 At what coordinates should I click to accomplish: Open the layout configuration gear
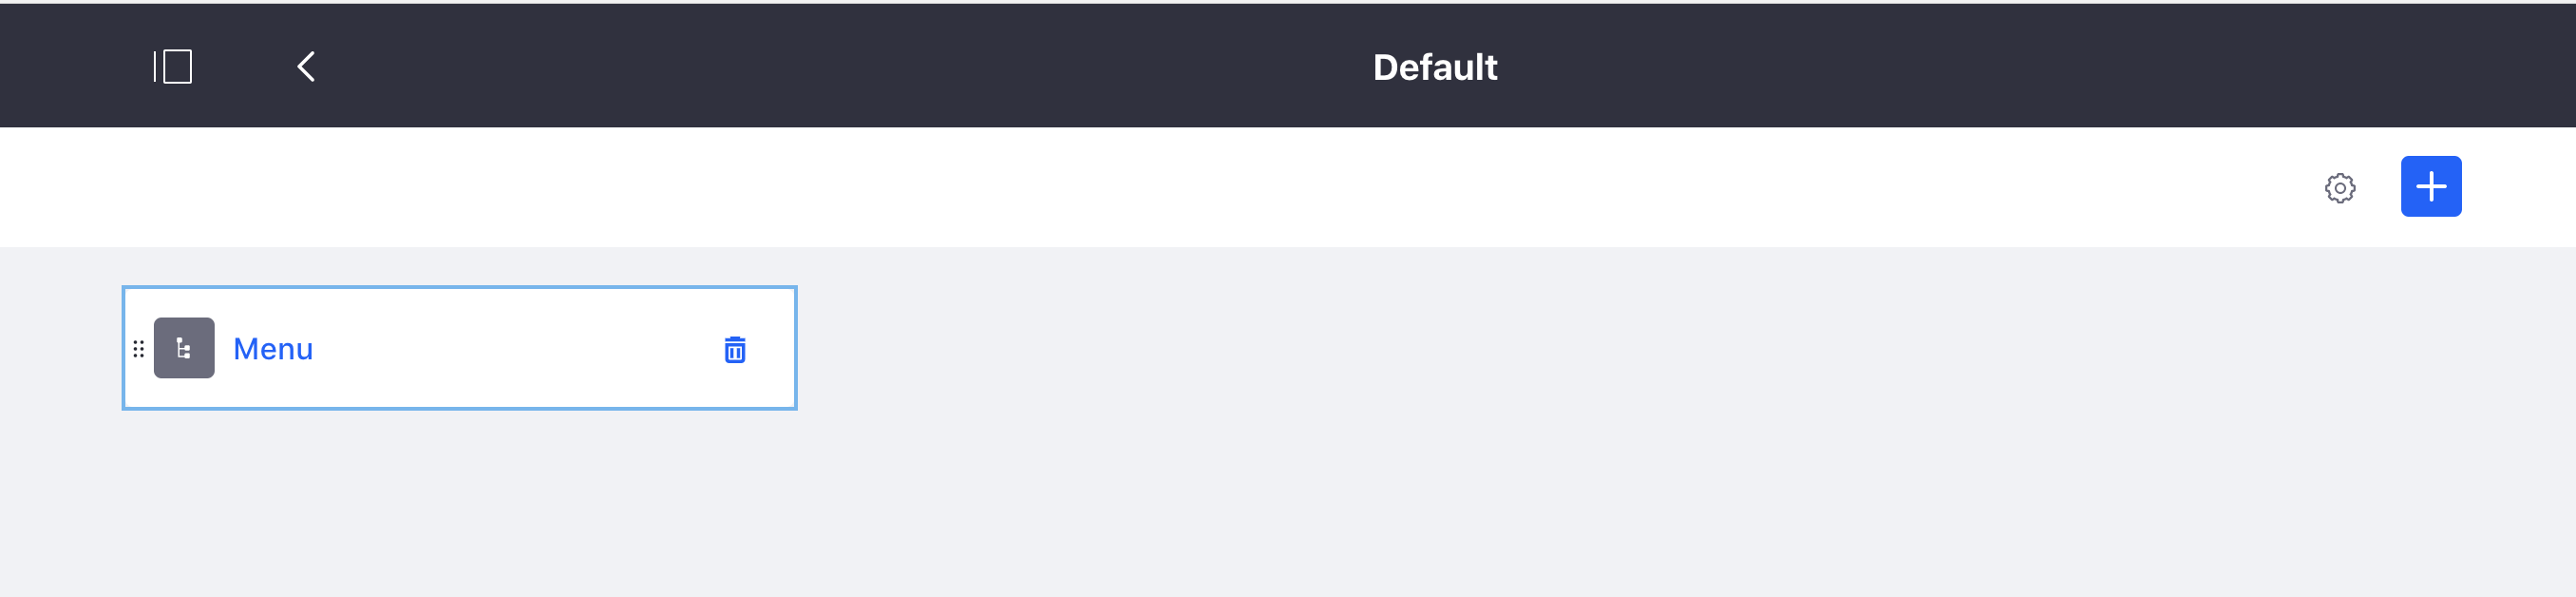(x=2340, y=187)
